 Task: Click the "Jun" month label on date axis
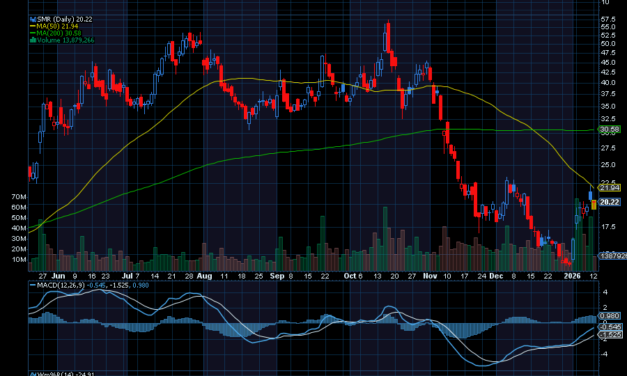pos(58,276)
